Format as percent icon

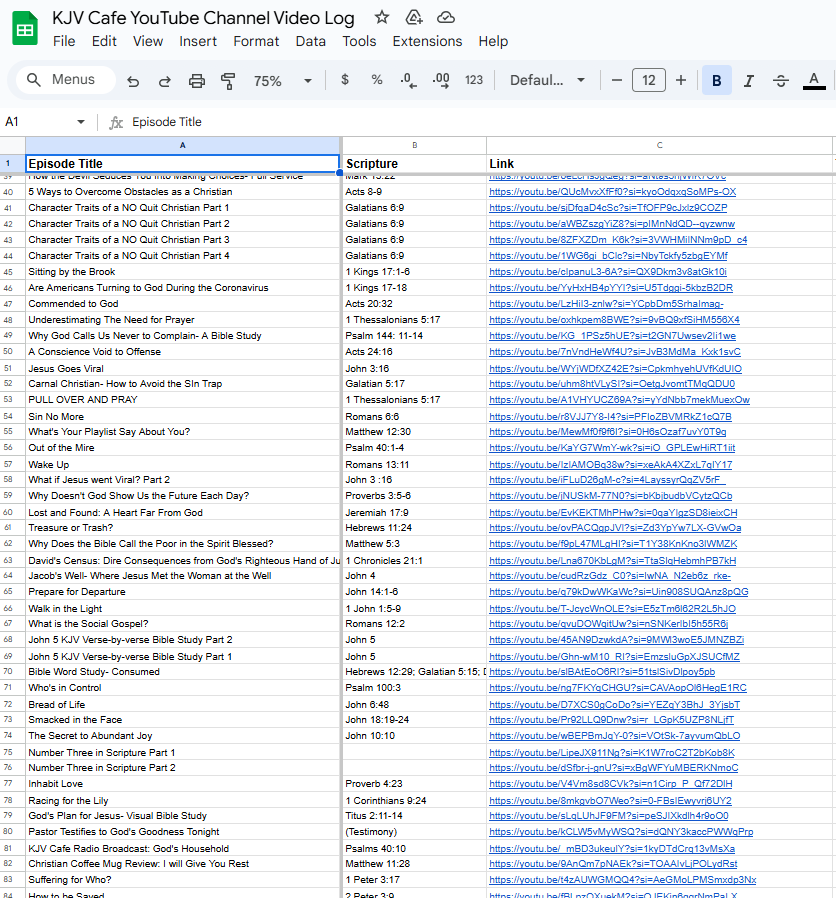[x=377, y=80]
